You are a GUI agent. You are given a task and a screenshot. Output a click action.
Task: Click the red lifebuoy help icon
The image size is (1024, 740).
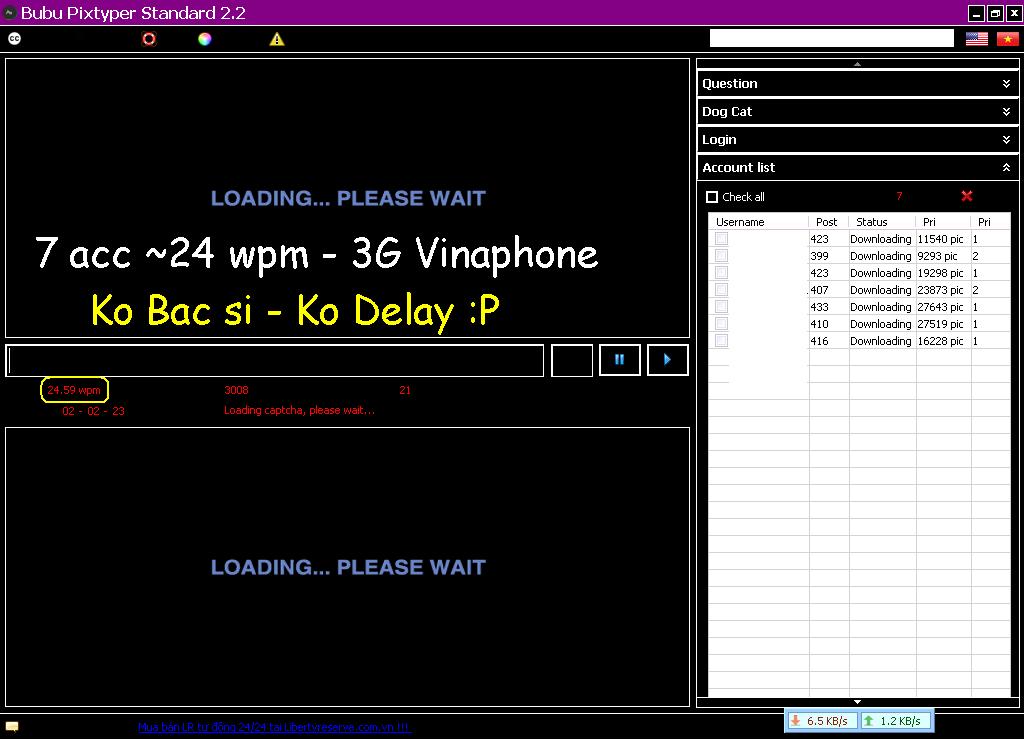[x=149, y=39]
